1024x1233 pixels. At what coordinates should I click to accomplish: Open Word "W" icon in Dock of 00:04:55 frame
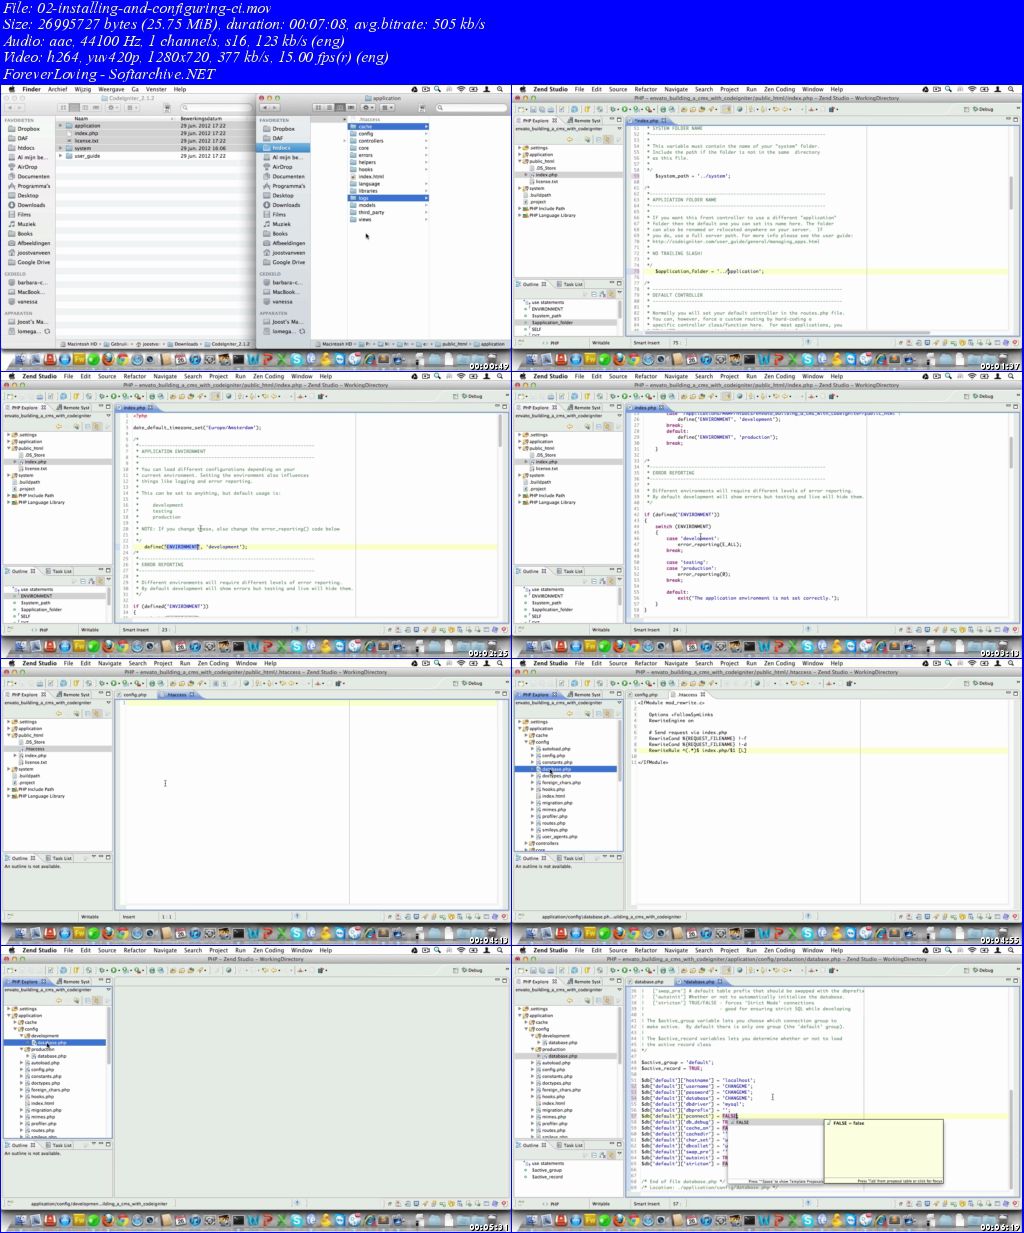(763, 933)
